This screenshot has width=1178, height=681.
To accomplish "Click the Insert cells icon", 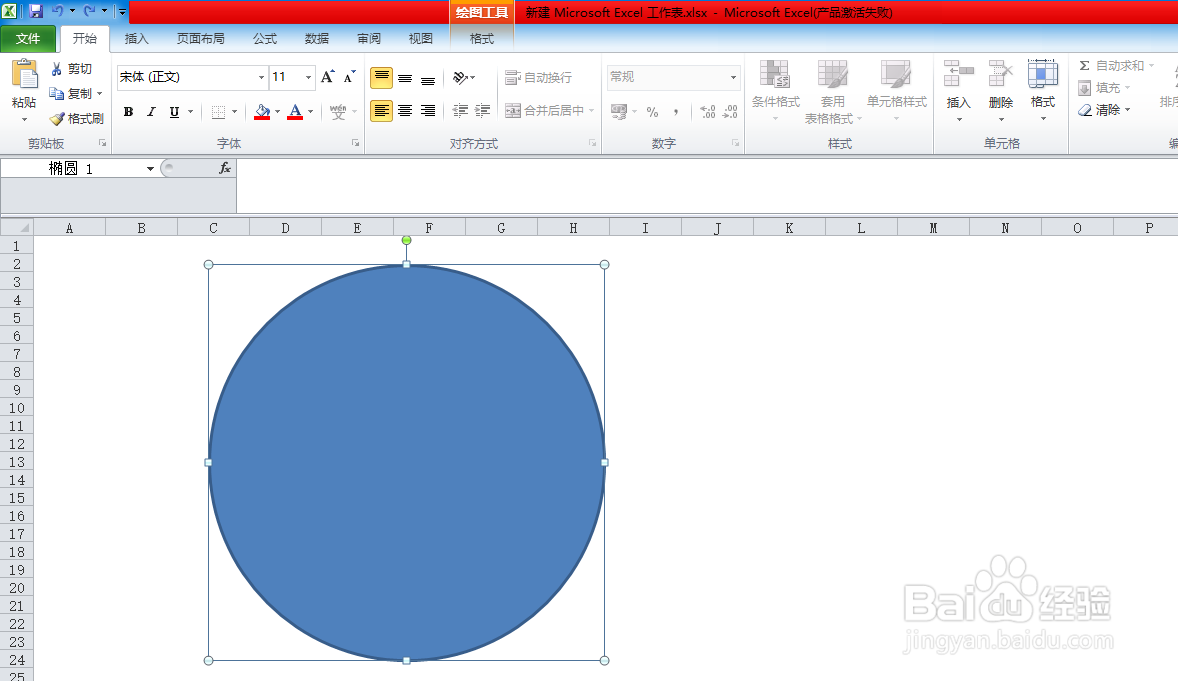I will (959, 74).
